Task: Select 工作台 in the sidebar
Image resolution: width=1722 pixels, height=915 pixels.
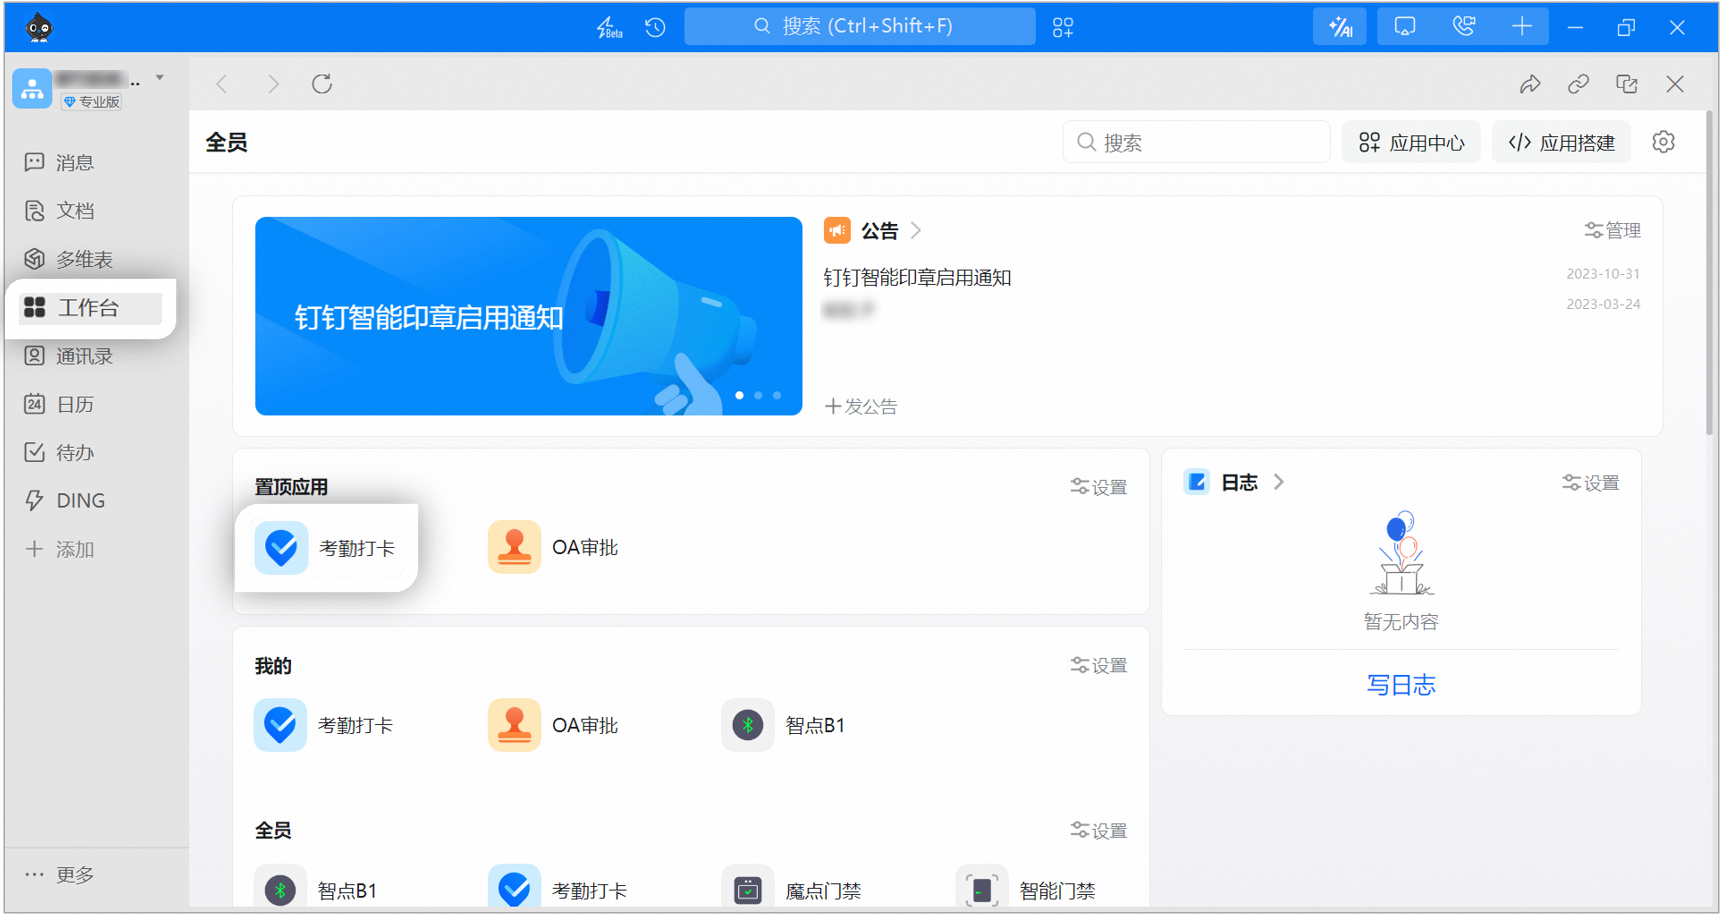Action: pos(90,308)
